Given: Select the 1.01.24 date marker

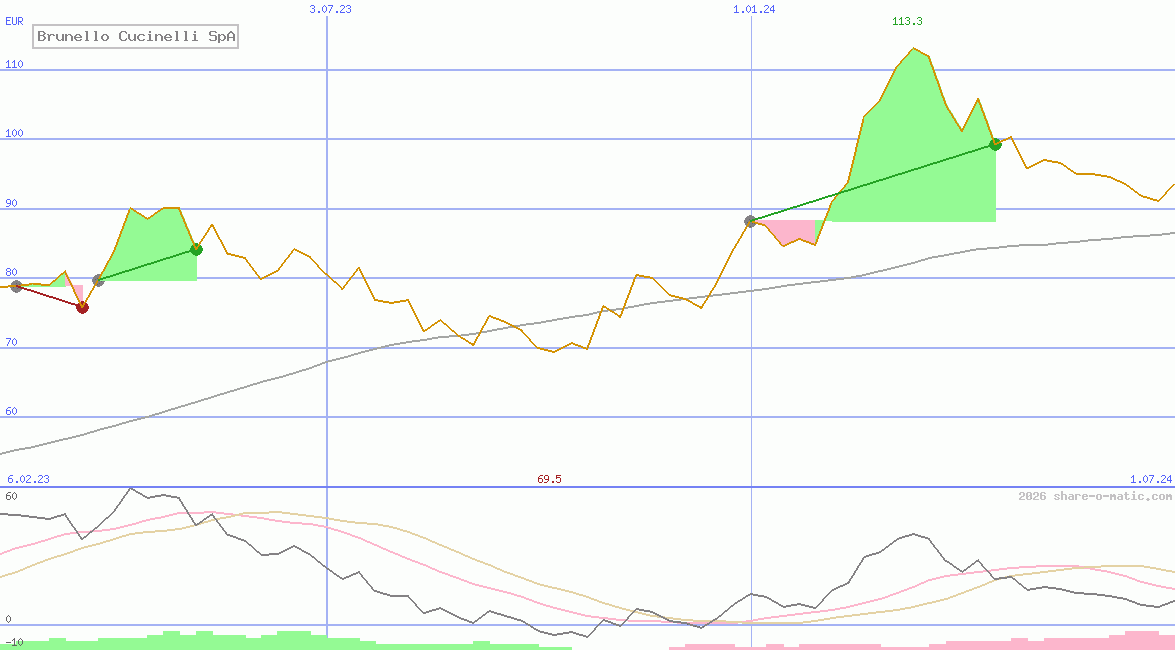Looking at the screenshot, I should tap(753, 9).
